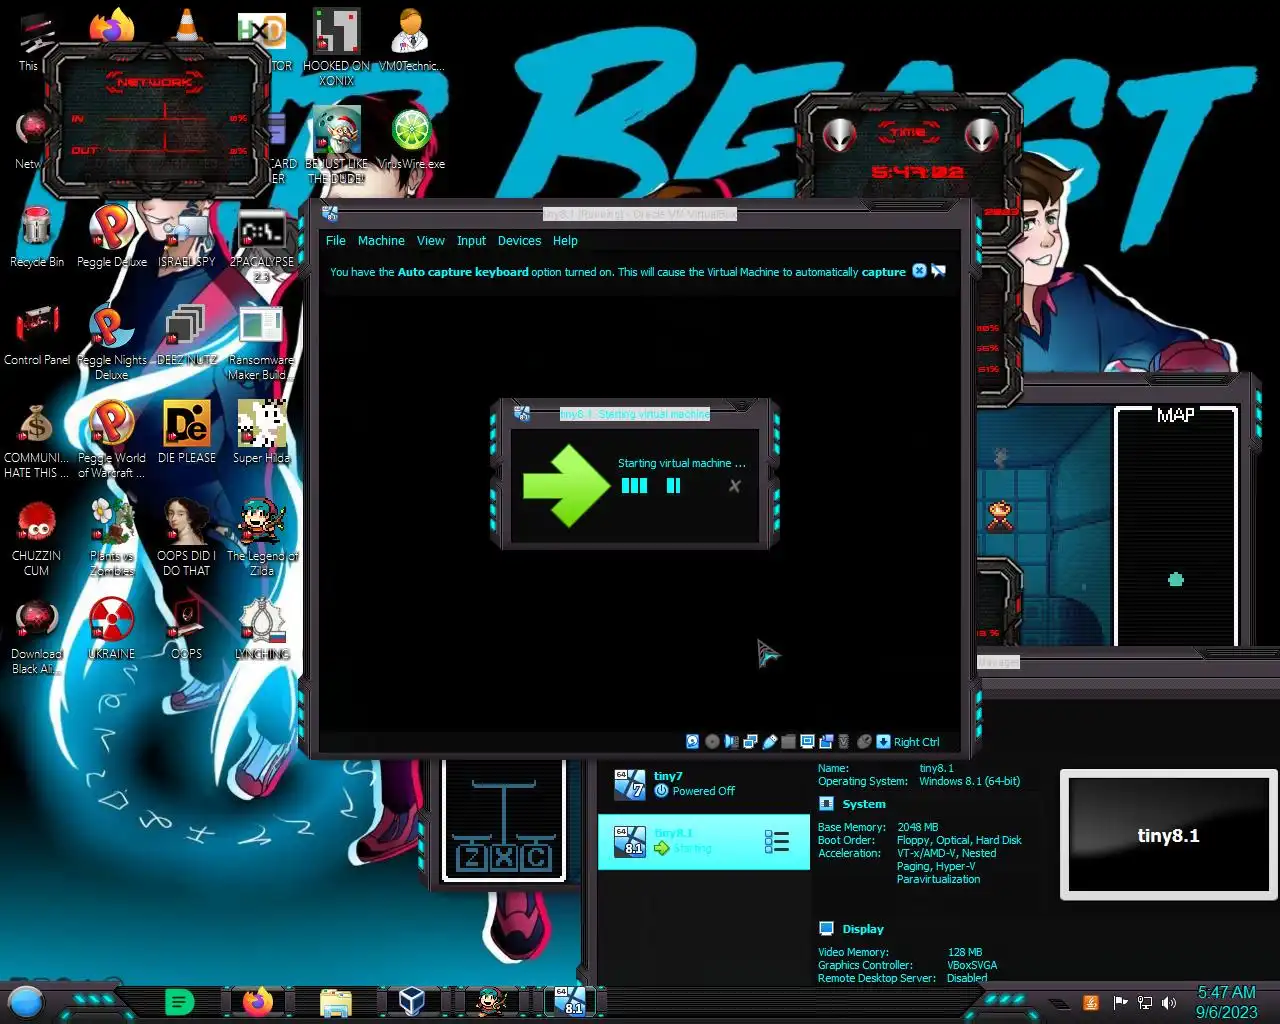Screen dimensions: 1280x1024
Task: Click the MAP panel in game window
Action: click(x=1176, y=525)
